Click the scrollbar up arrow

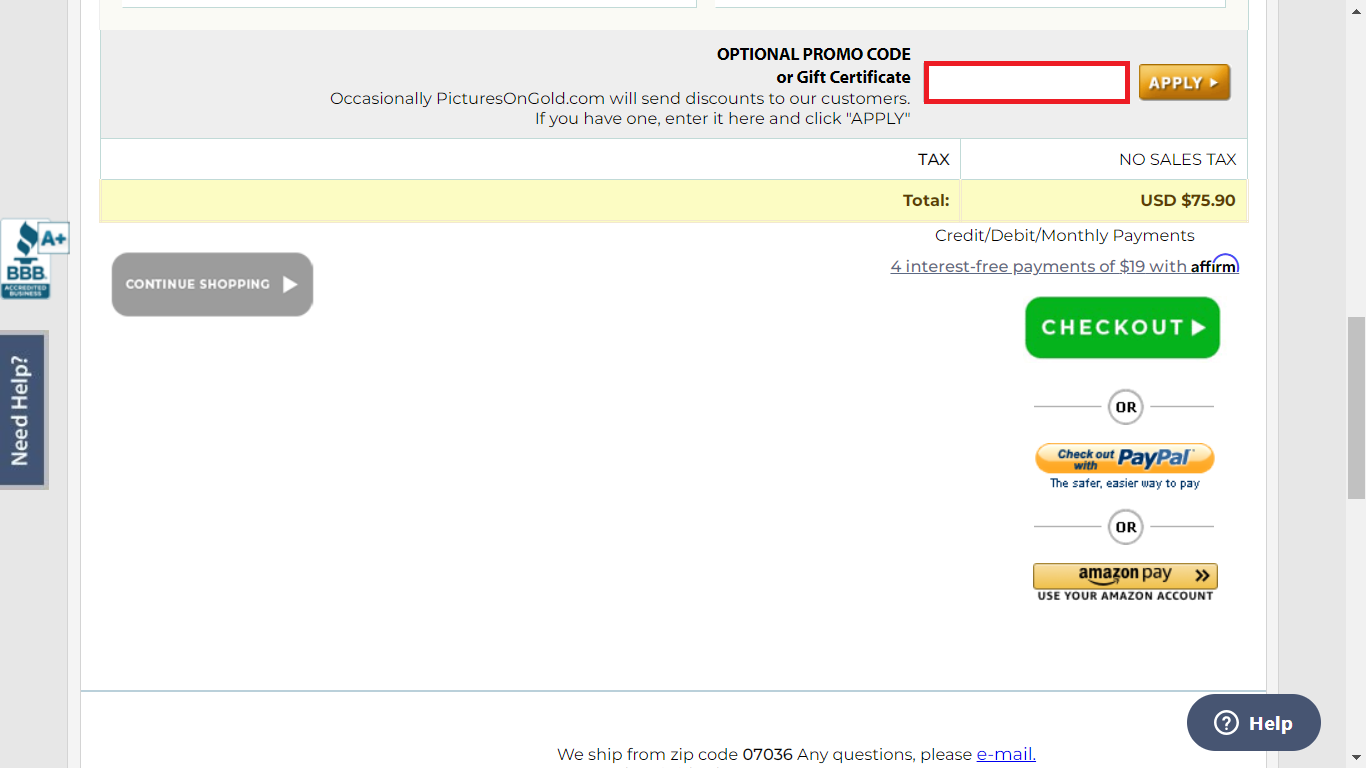(x=1357, y=11)
